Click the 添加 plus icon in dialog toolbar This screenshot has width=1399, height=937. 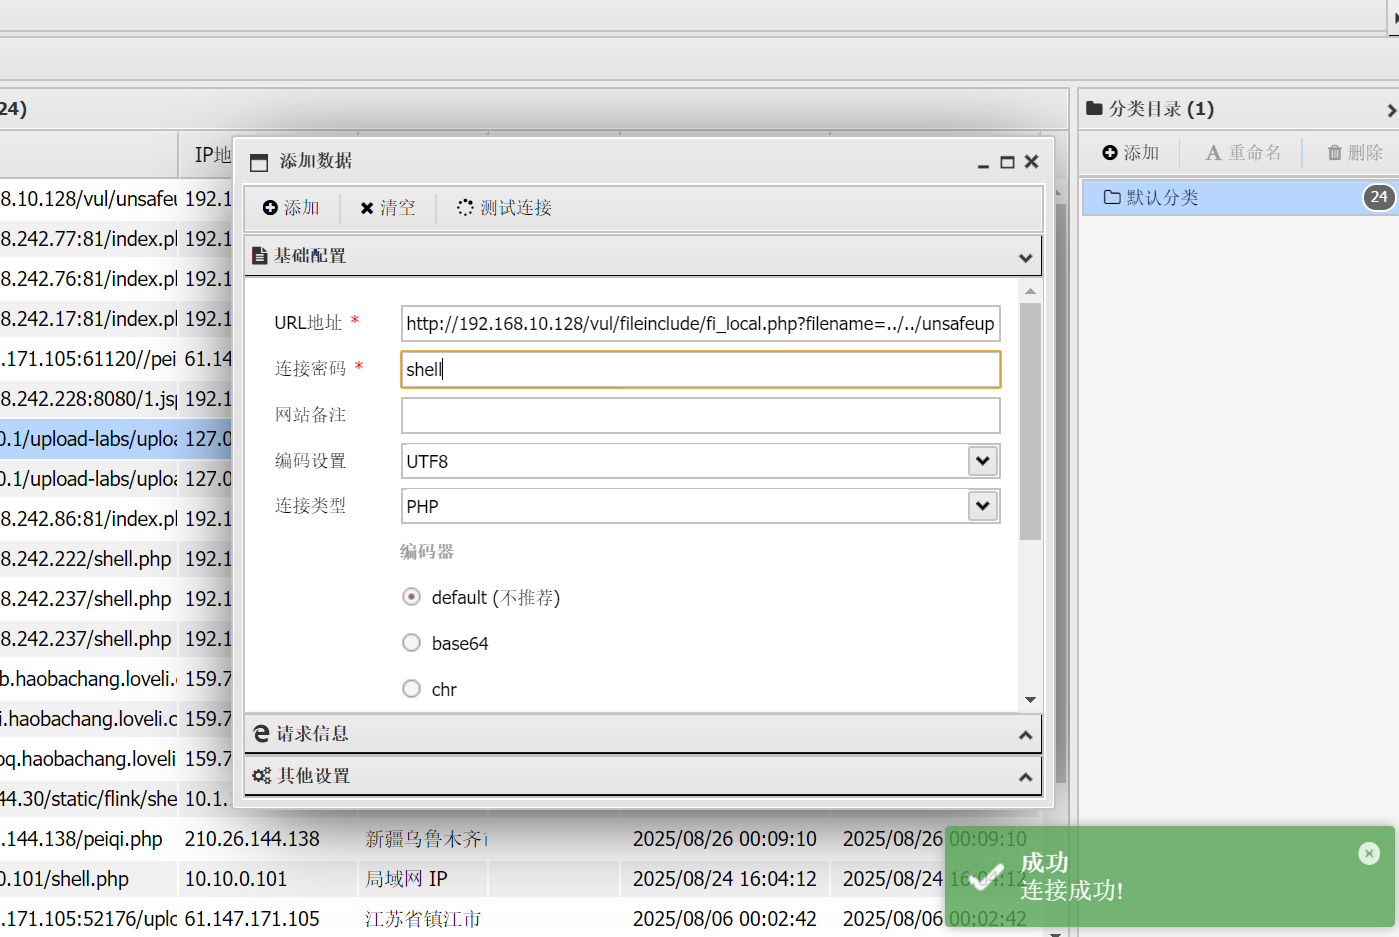click(x=270, y=208)
